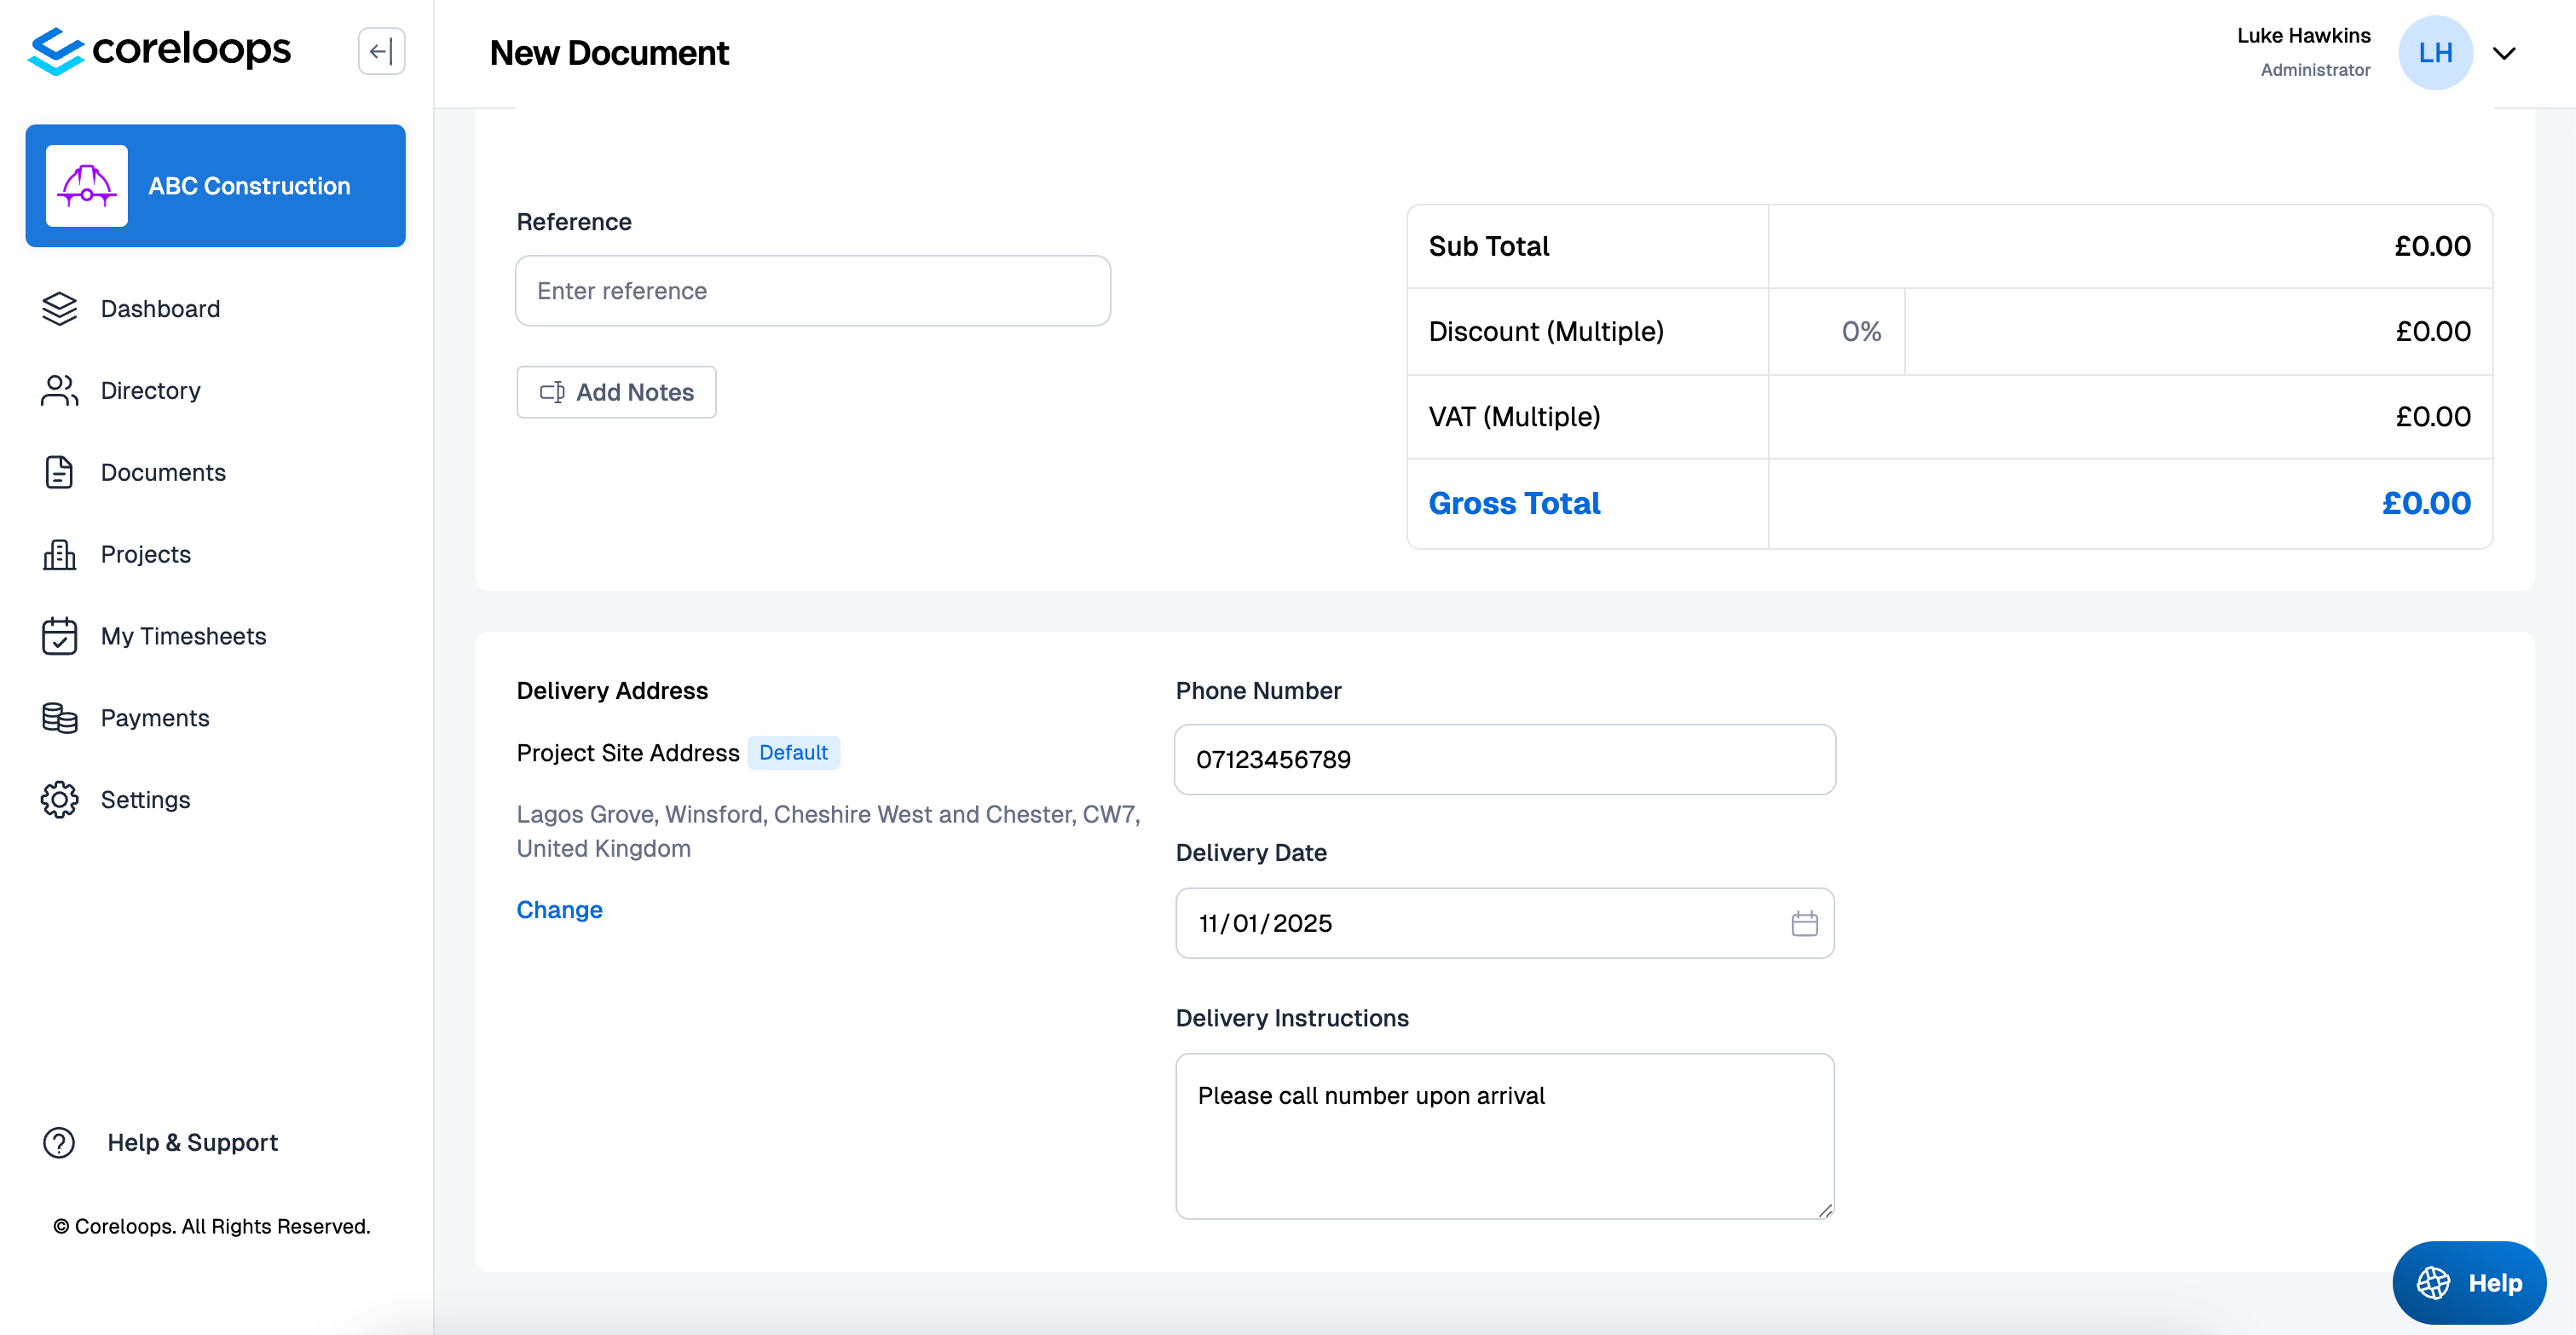This screenshot has height=1335, width=2576.
Task: Open the Delivery Date calendar picker icon
Action: point(1804,923)
